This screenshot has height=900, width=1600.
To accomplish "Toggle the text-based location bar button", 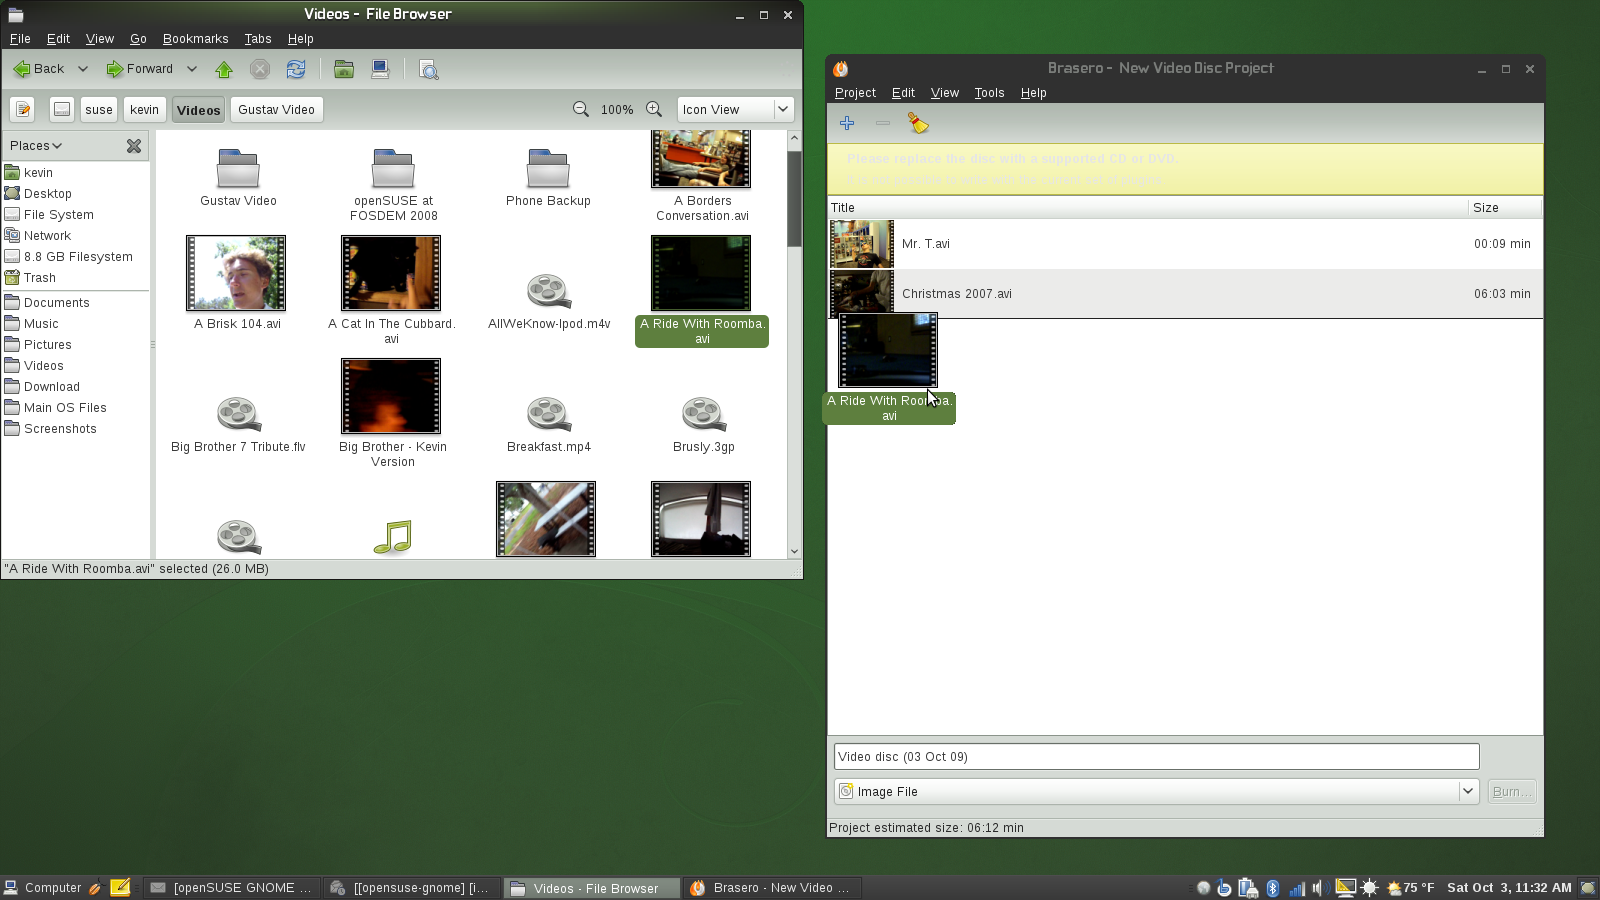I will (x=23, y=109).
